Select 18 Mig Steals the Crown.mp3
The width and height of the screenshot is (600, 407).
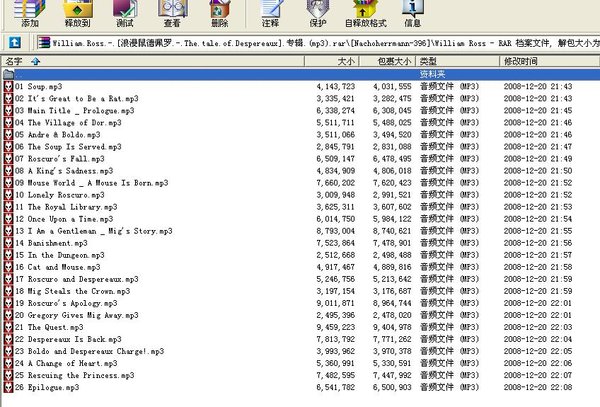coord(73,291)
